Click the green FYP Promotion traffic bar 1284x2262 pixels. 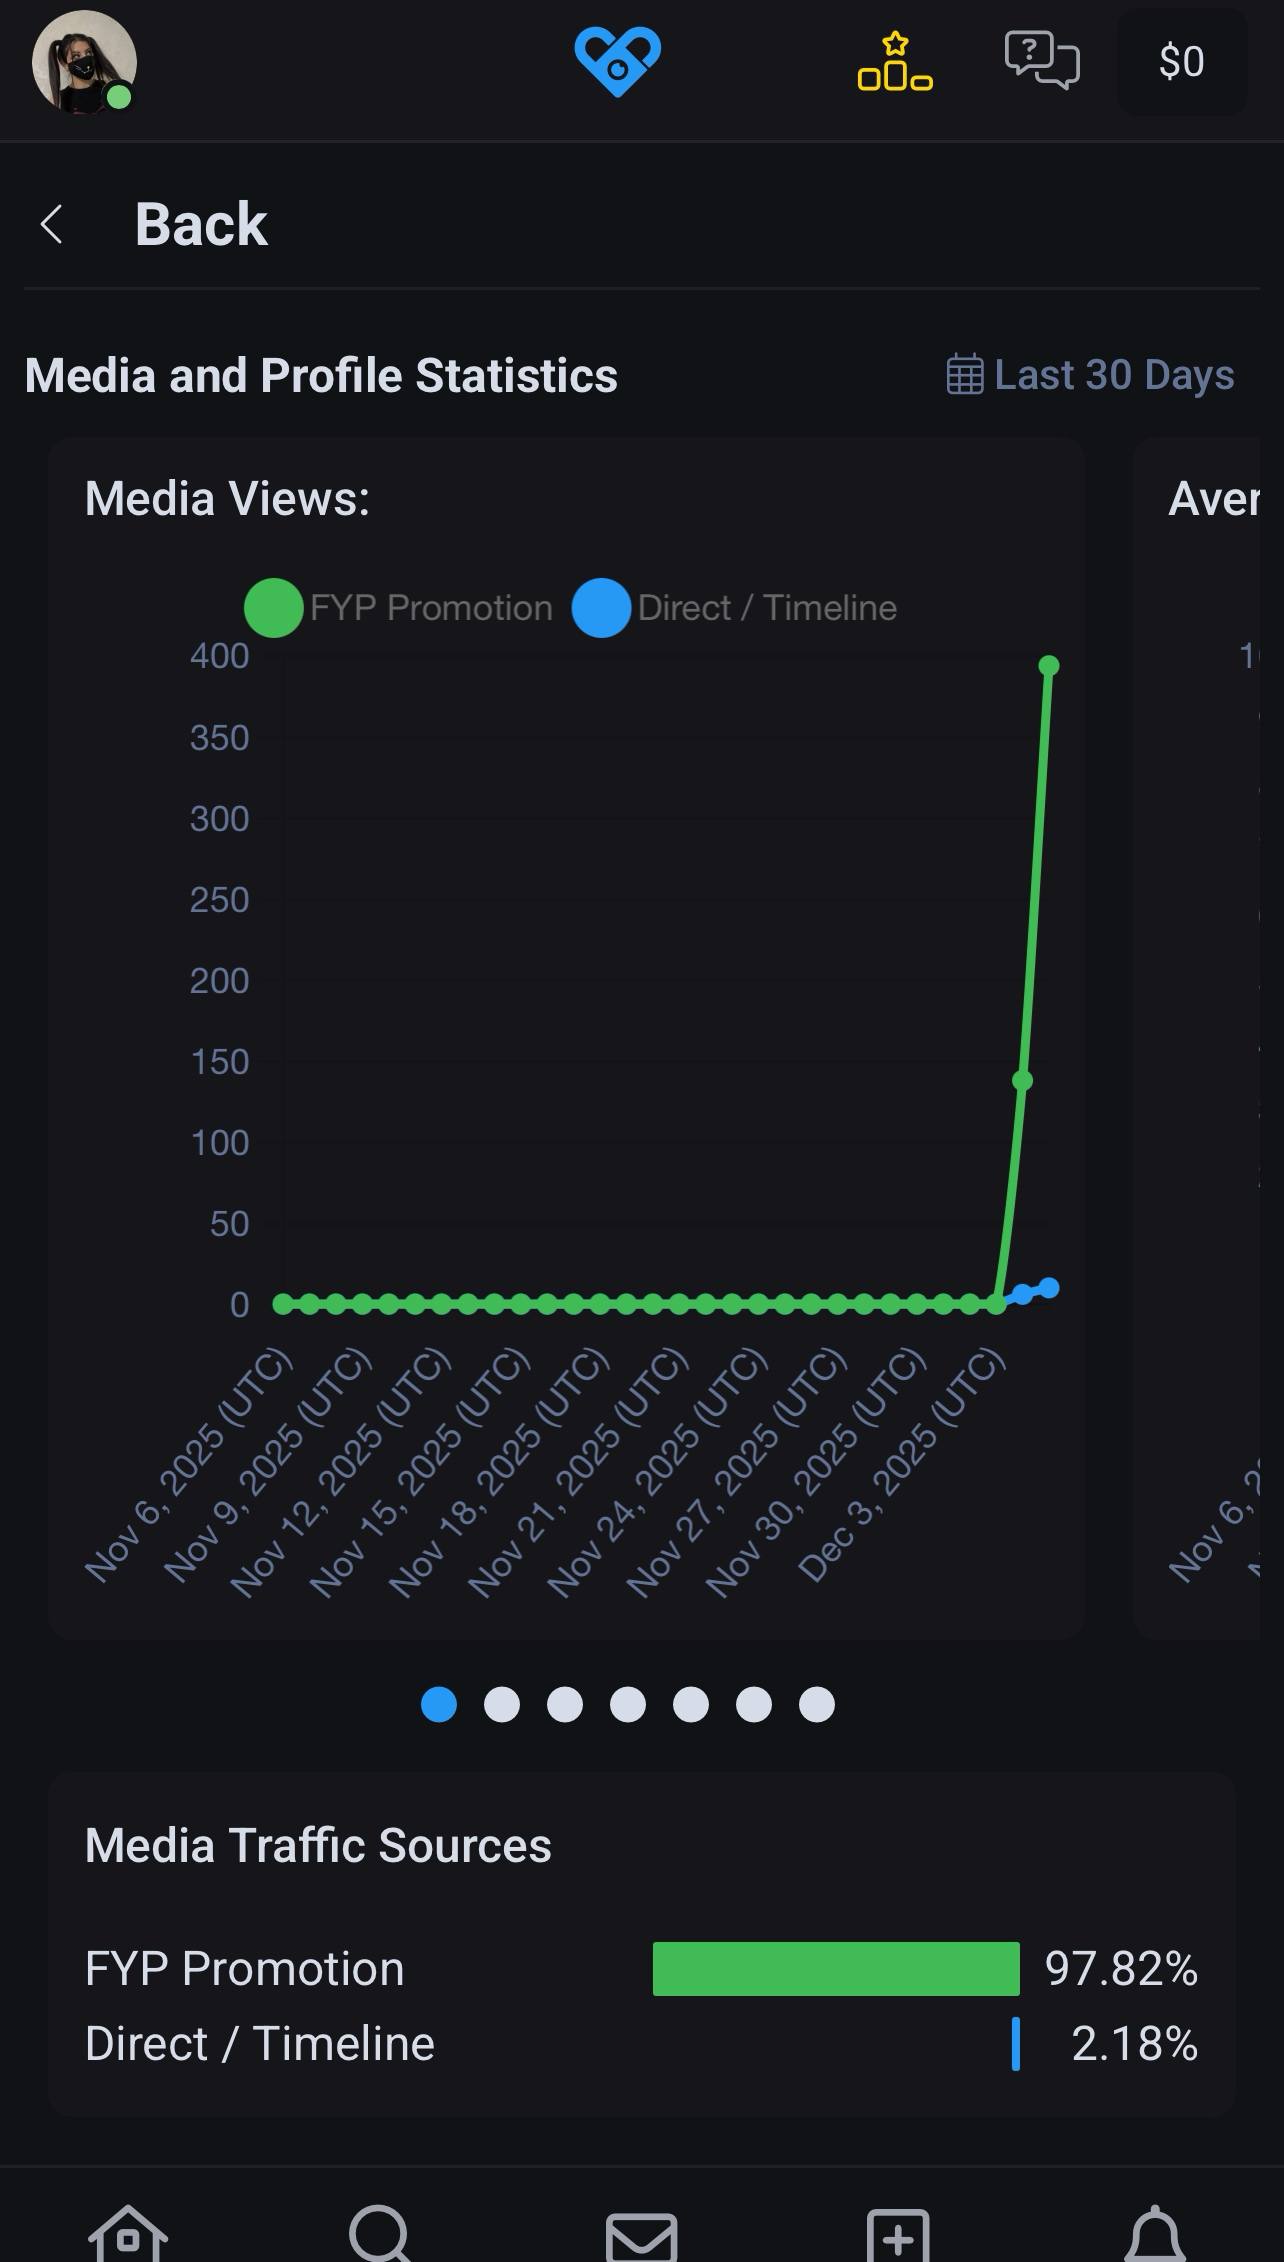pyautogui.click(x=836, y=1969)
